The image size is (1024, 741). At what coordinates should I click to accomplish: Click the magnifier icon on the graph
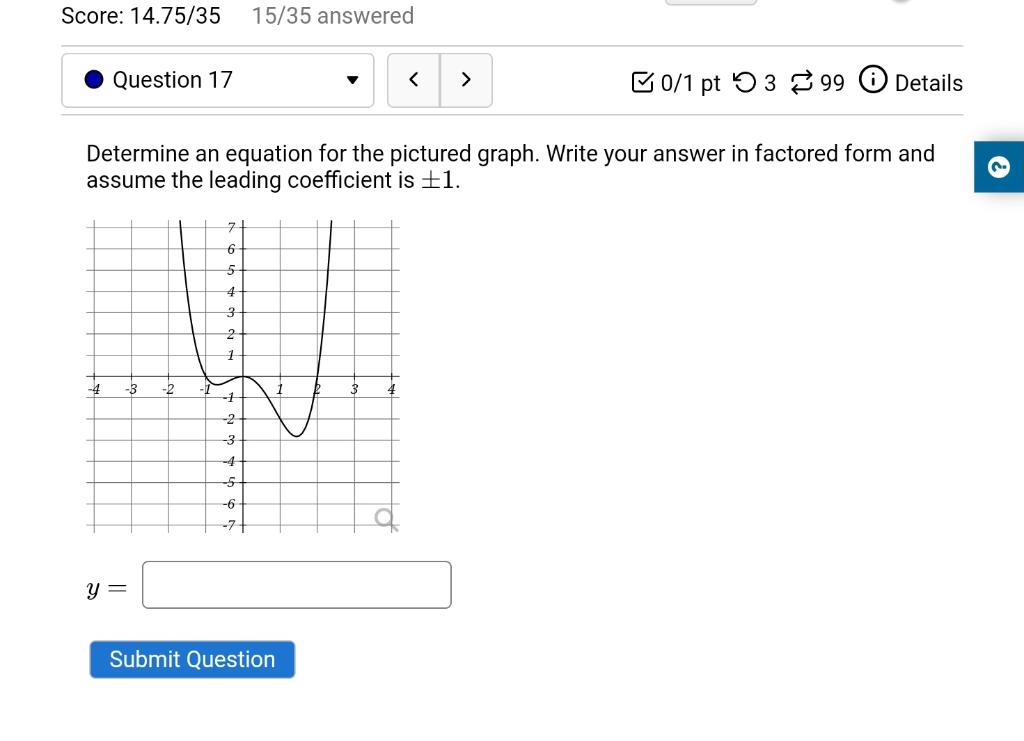point(386,519)
